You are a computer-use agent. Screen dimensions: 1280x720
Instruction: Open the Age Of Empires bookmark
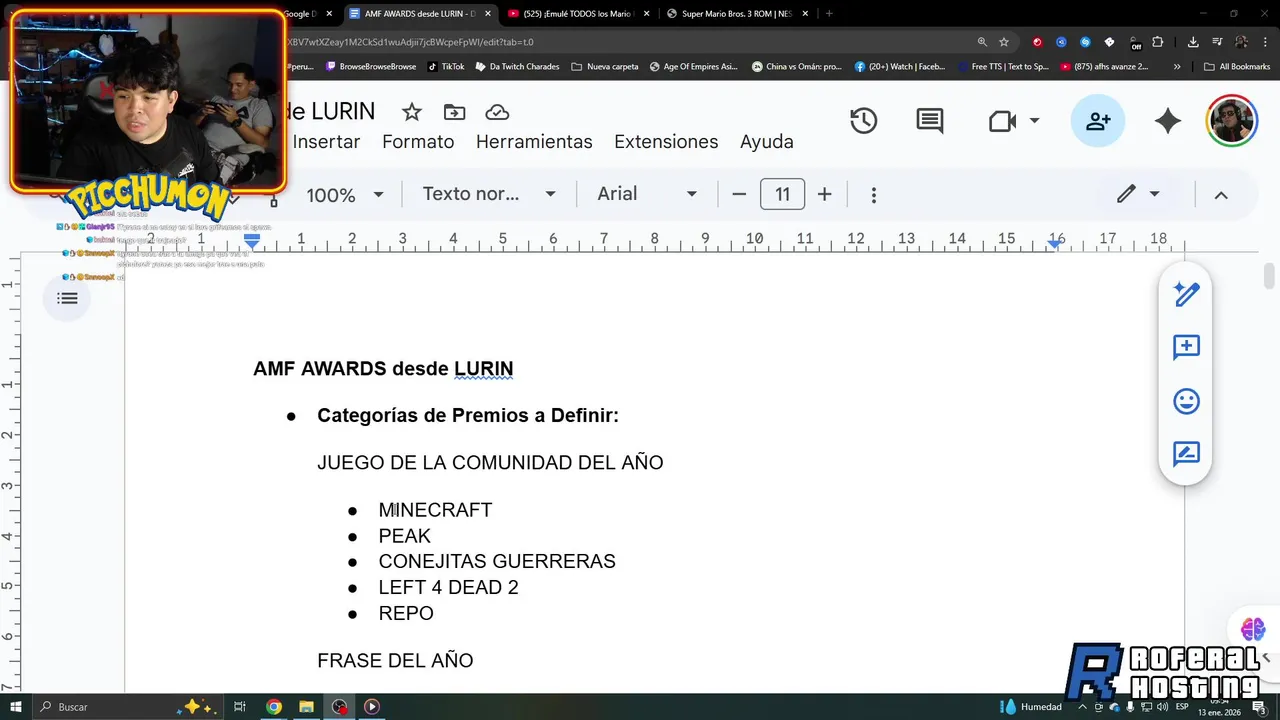(x=693, y=67)
